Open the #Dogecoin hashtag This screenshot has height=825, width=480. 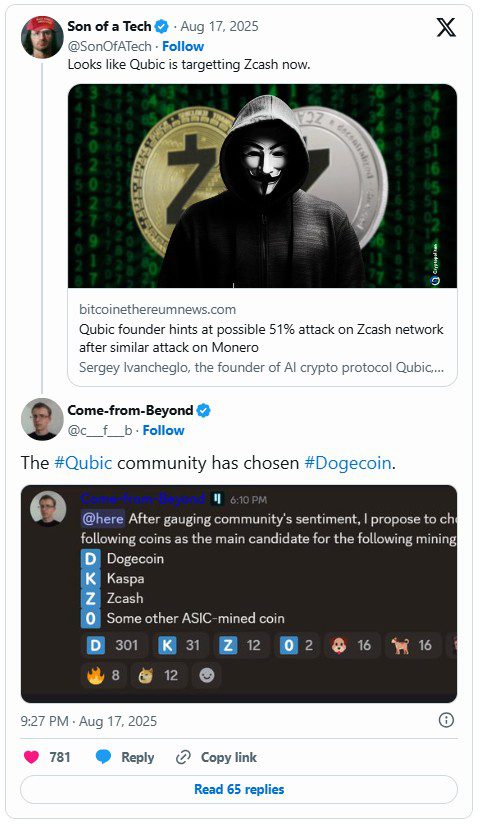coord(348,463)
